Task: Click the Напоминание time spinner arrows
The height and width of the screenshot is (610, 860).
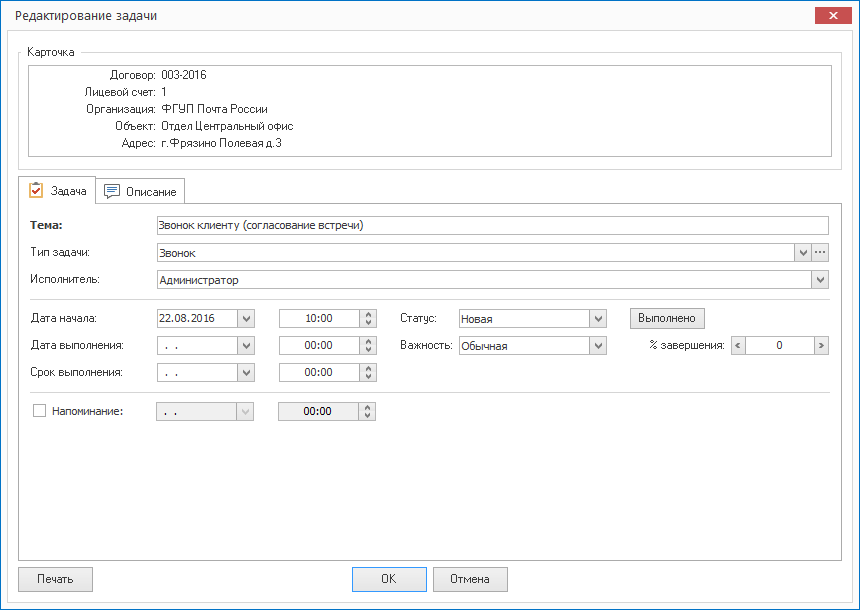Action: click(367, 411)
